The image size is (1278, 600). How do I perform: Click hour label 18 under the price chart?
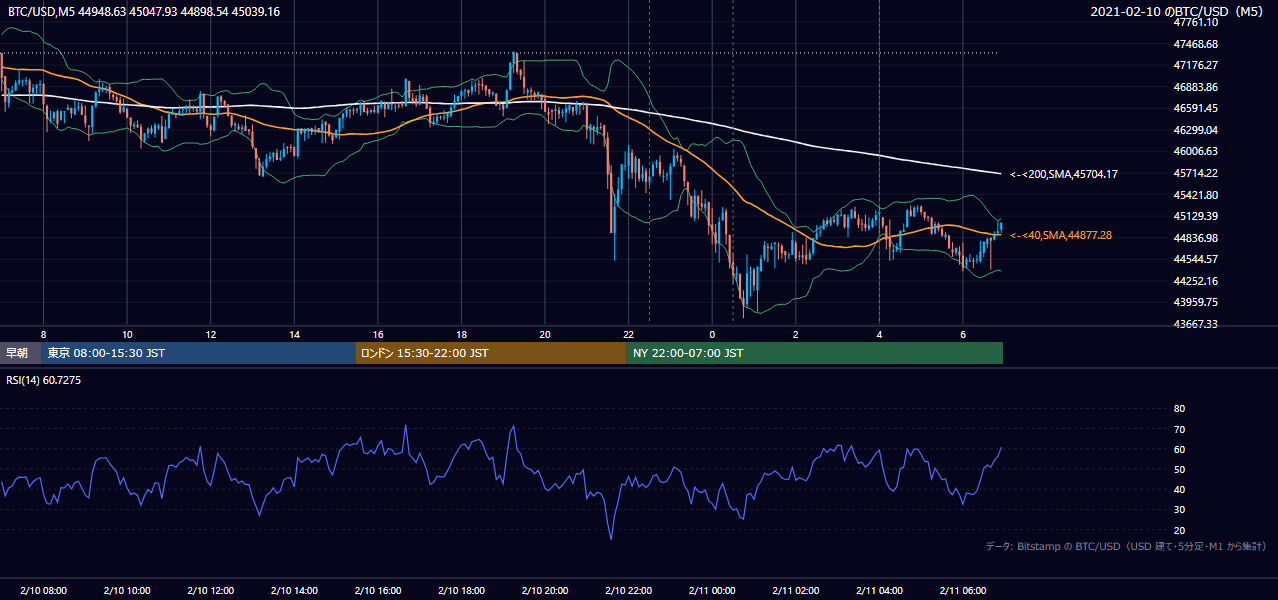pyautogui.click(x=461, y=334)
